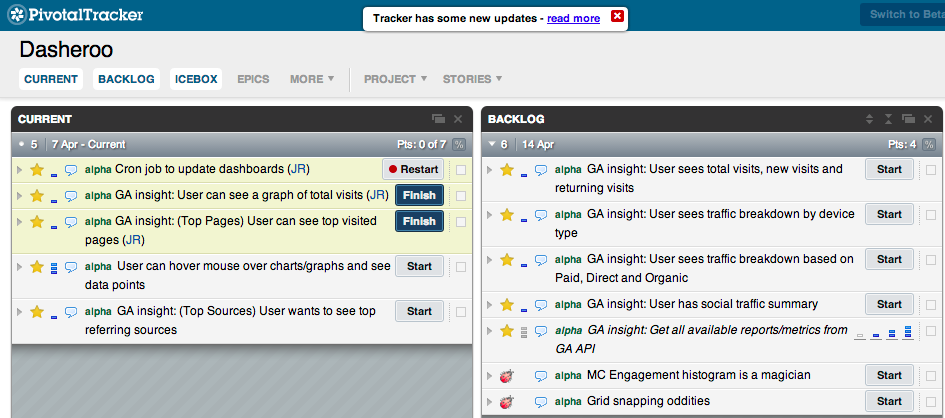Switch to the ICEBOX panel tab
This screenshot has width=945, height=418.
click(x=196, y=79)
